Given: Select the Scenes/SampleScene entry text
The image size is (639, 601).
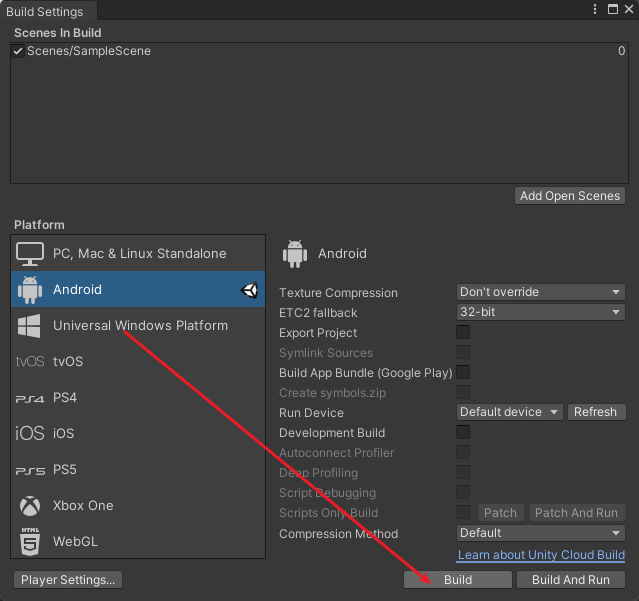Looking at the screenshot, I should coord(89,51).
